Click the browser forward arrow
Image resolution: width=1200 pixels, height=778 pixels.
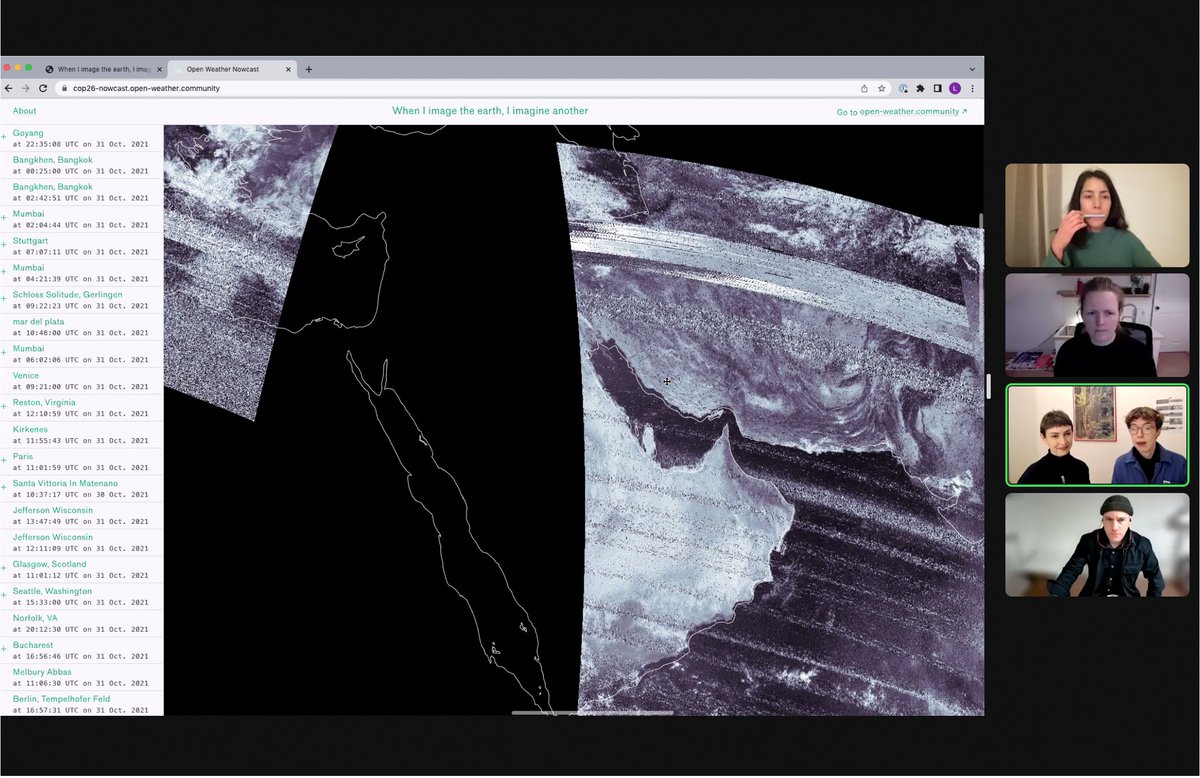pos(26,88)
